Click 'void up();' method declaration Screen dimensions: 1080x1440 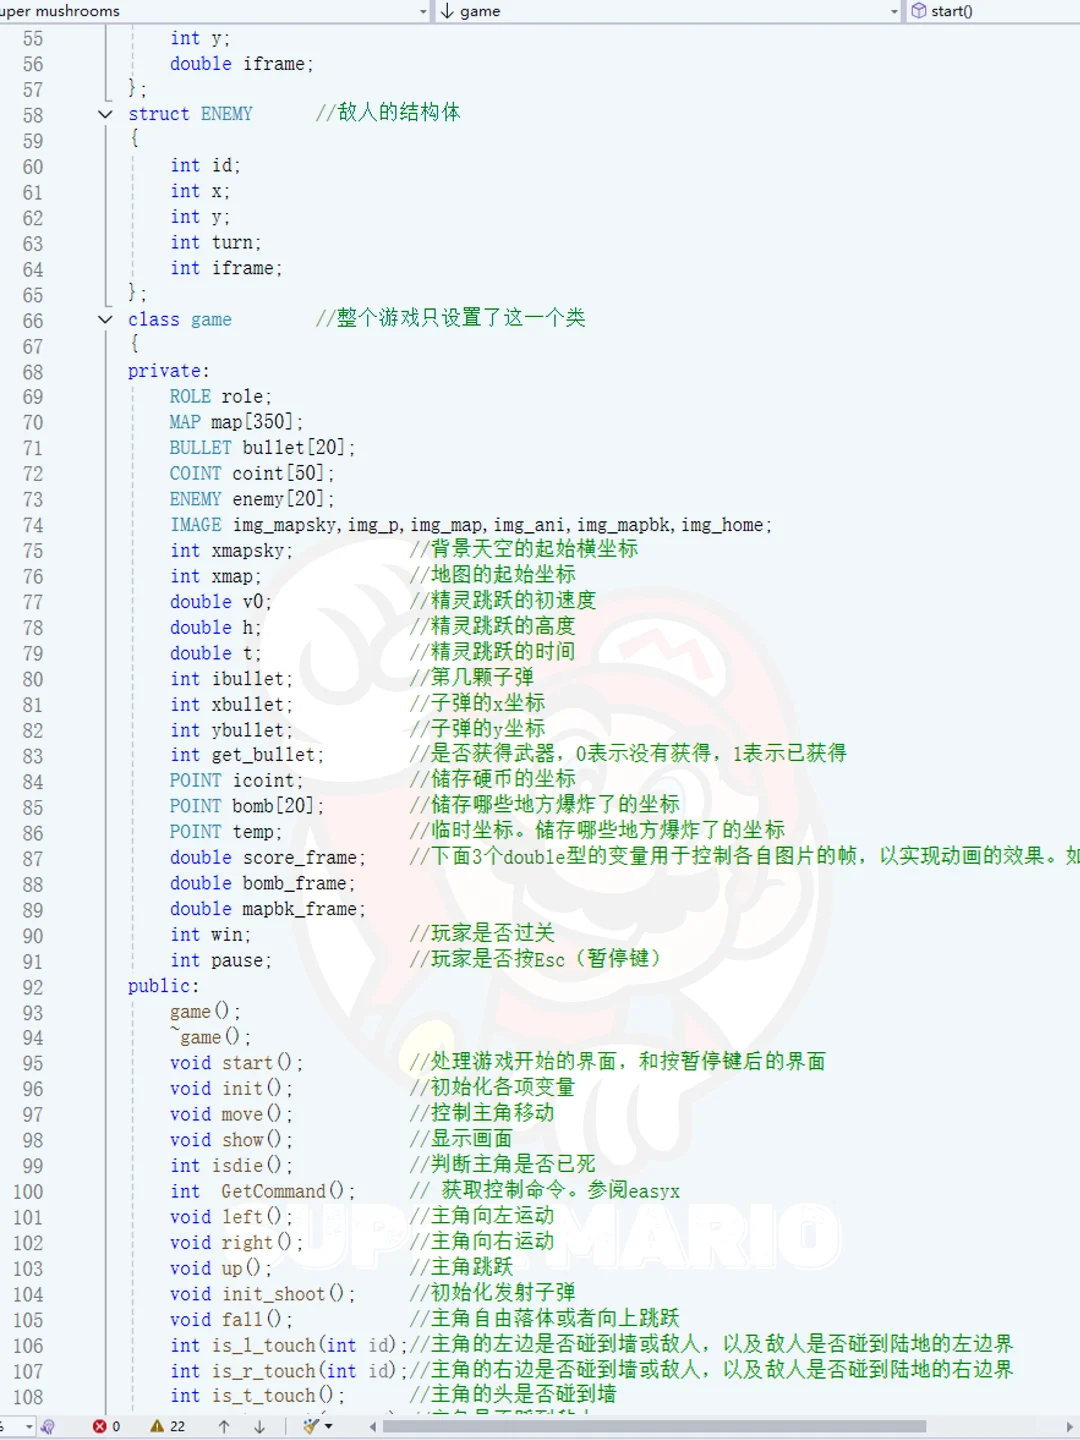point(220,1269)
